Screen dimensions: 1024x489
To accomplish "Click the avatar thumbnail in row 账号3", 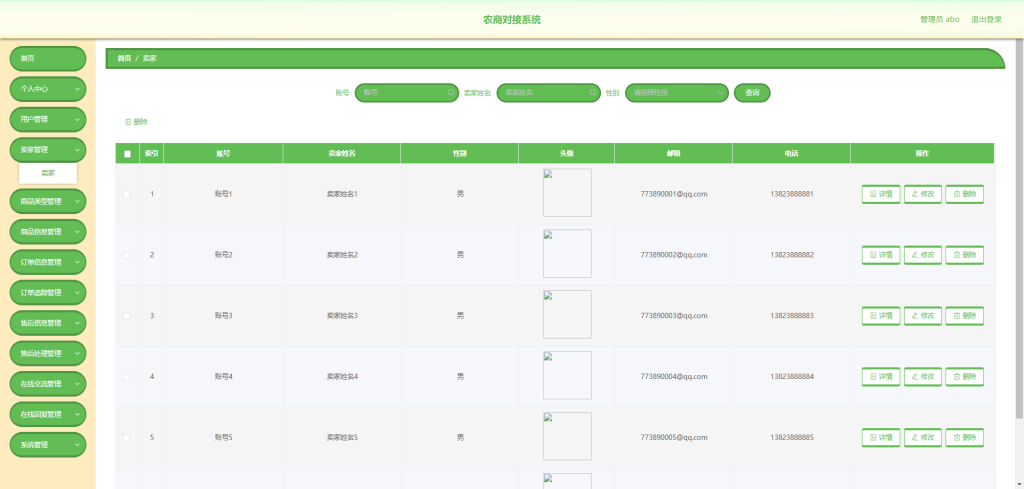I will (x=567, y=314).
